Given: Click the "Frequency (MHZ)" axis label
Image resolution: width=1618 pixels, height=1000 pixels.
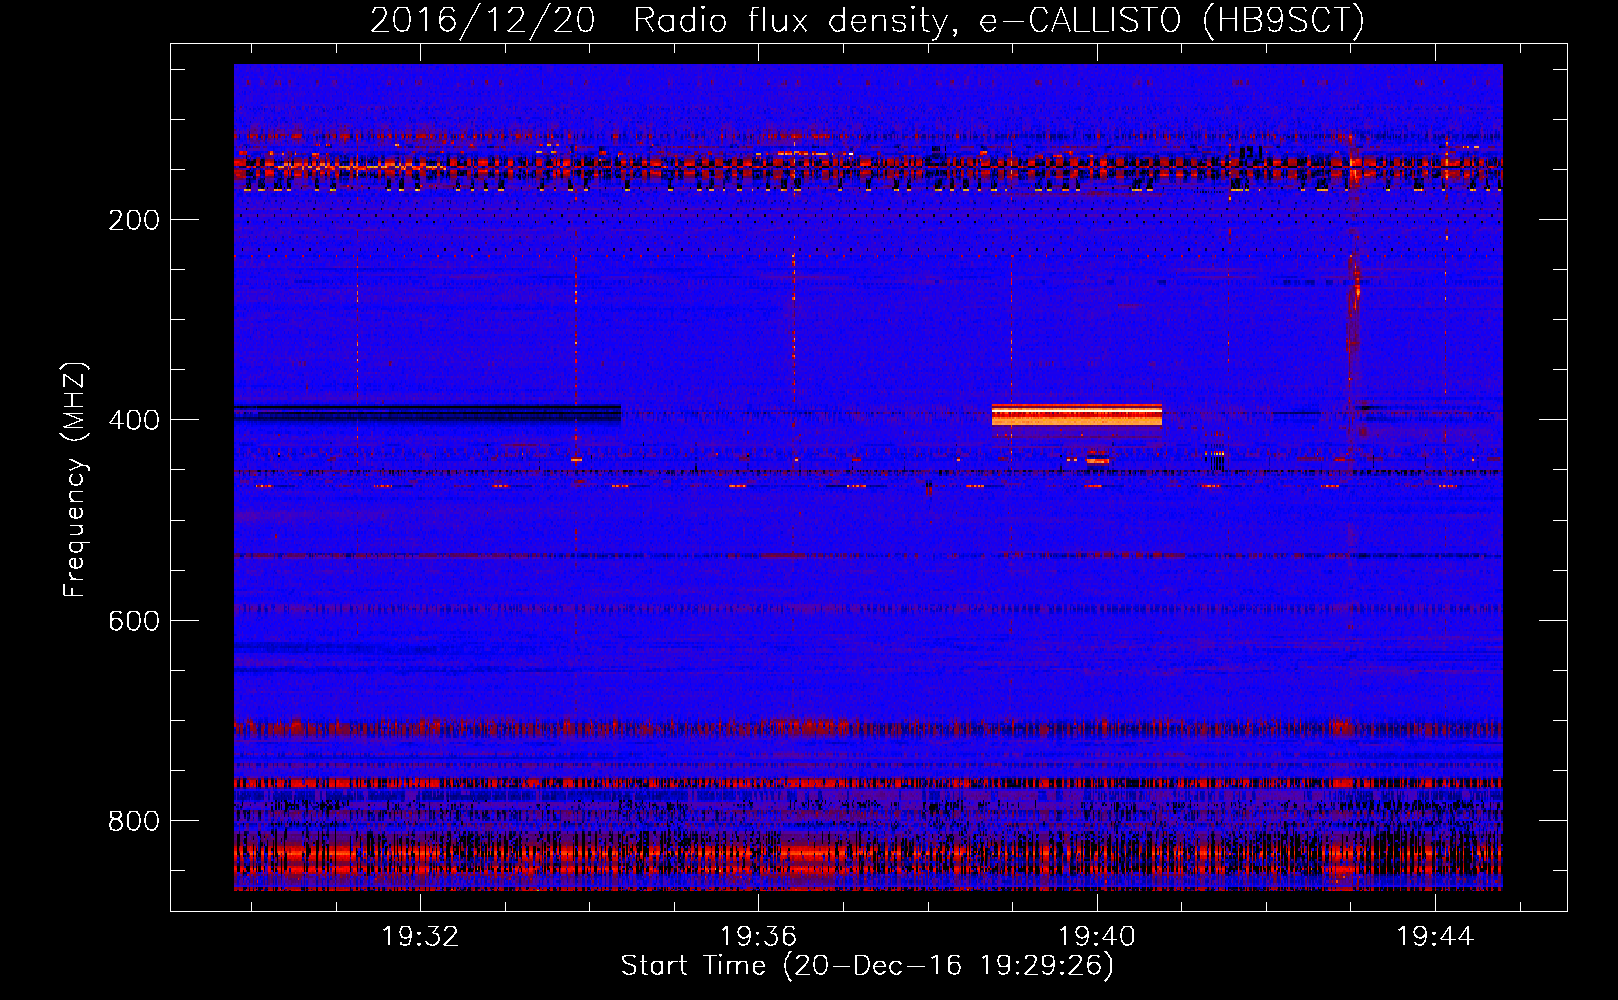Looking at the screenshot, I should (x=75, y=480).
